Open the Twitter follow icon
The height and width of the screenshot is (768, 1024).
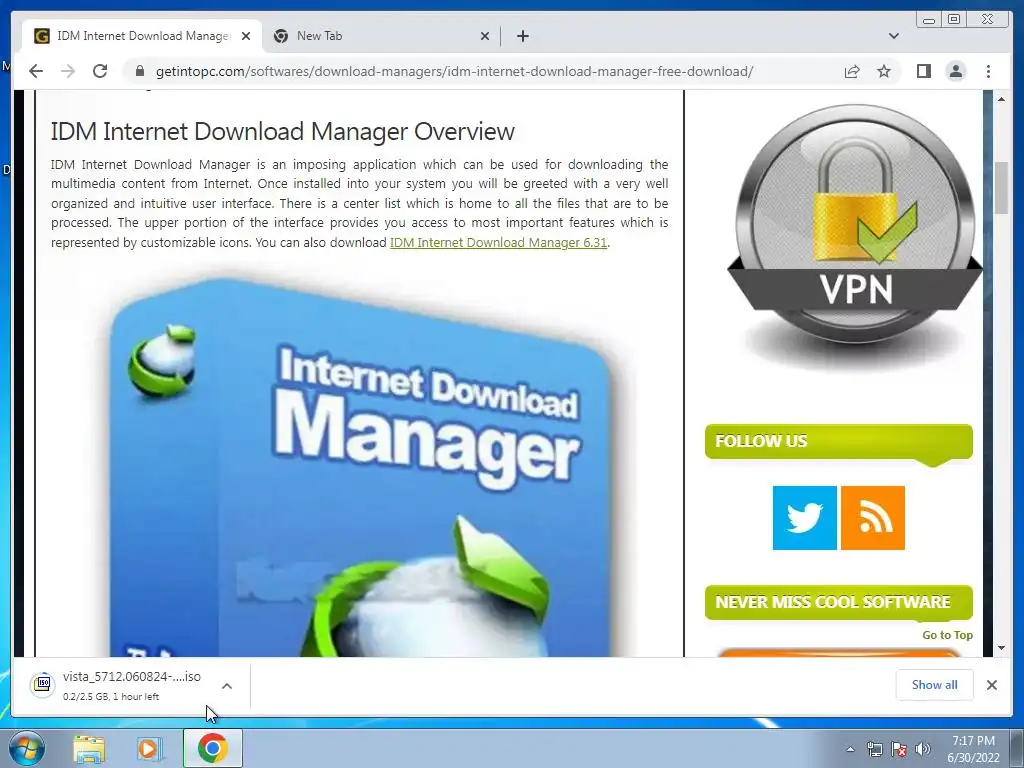(805, 518)
